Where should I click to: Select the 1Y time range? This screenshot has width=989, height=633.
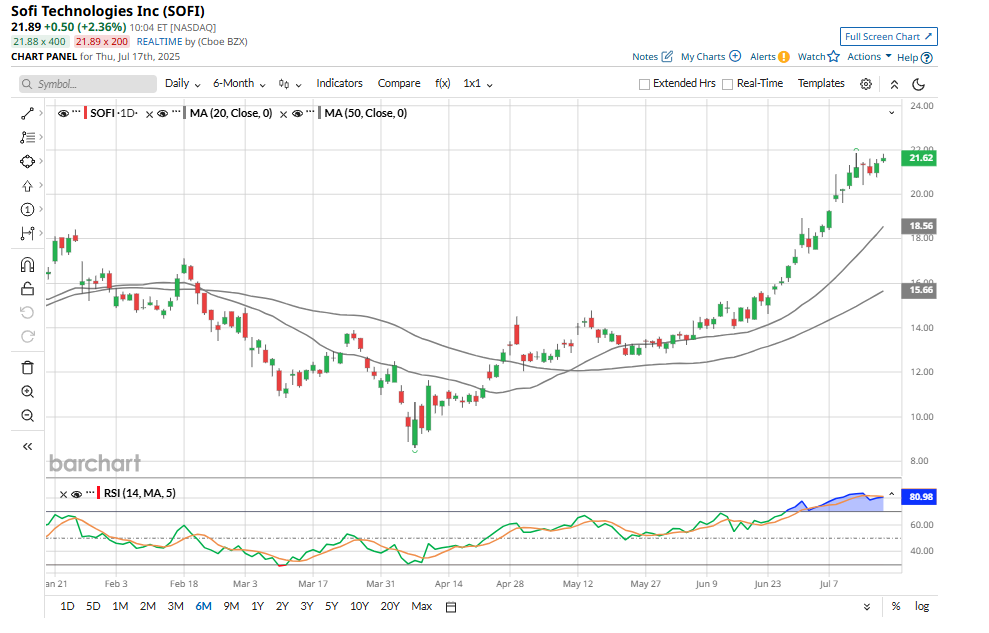point(257,606)
